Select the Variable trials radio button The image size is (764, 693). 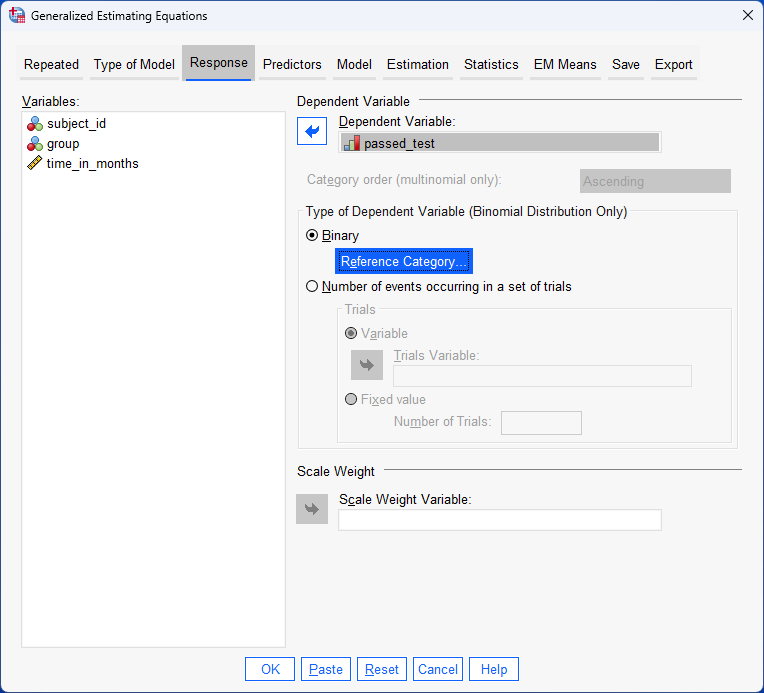pos(351,333)
